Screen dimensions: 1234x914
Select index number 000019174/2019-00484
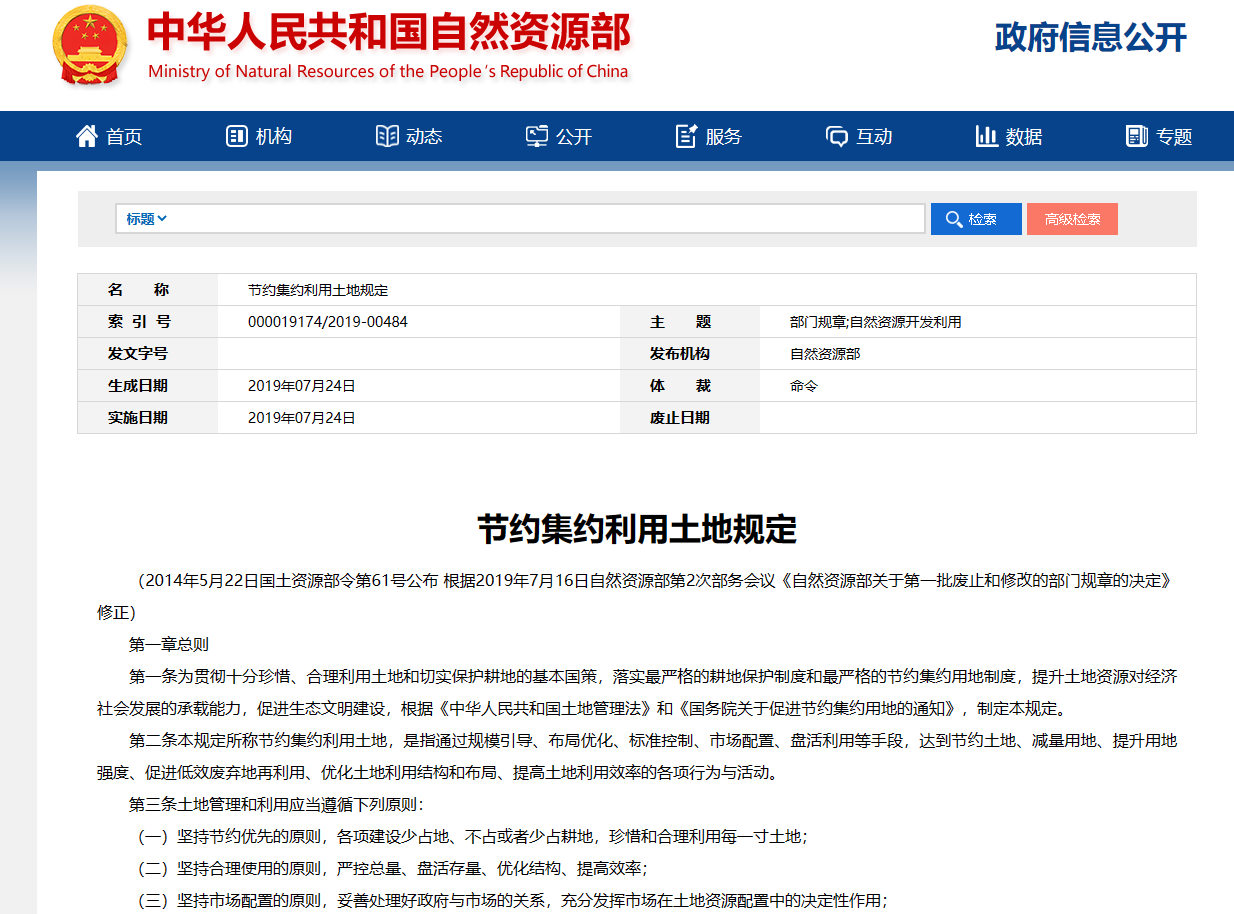tap(328, 322)
